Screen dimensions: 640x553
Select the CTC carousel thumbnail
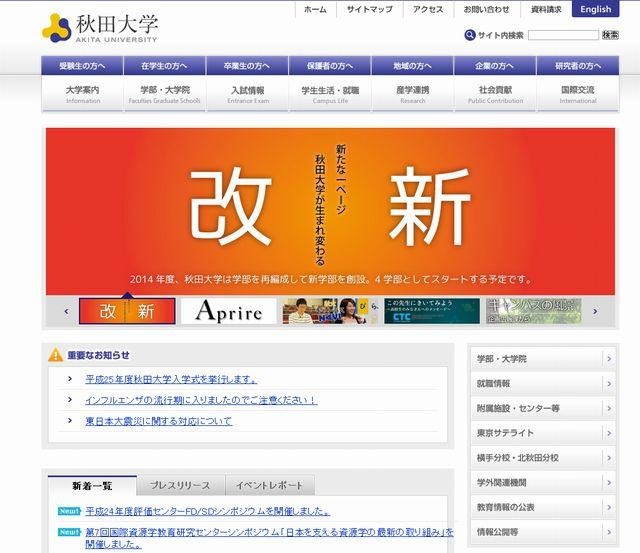[432, 311]
